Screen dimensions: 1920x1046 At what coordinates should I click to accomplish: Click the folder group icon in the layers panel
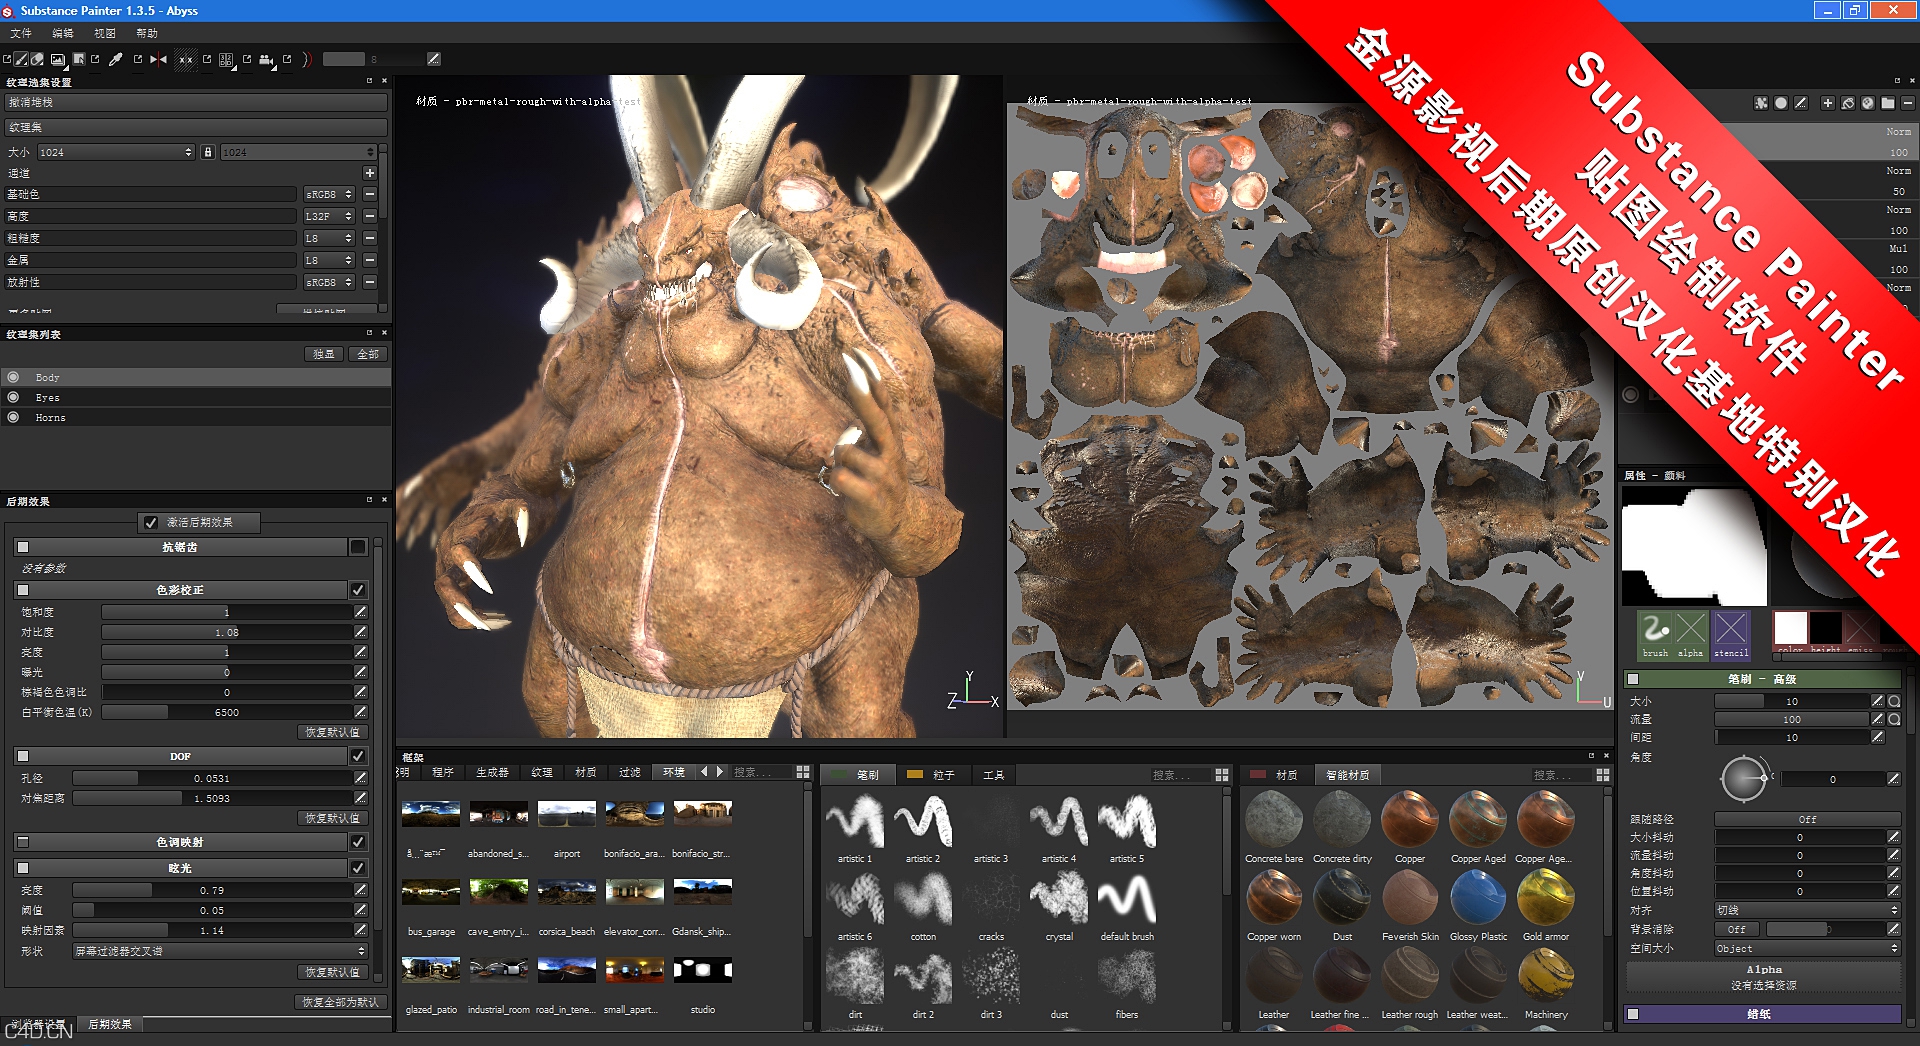tap(1888, 103)
